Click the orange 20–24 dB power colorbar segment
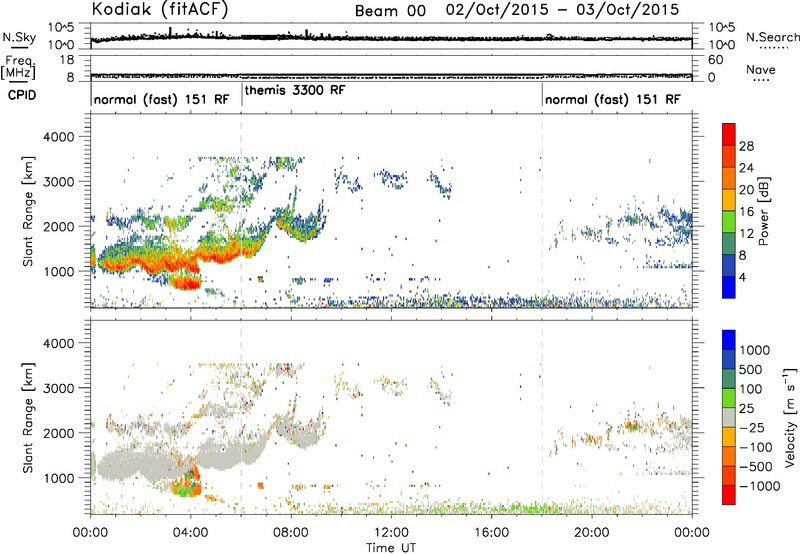Screen dimensions: 800x554 point(729,178)
